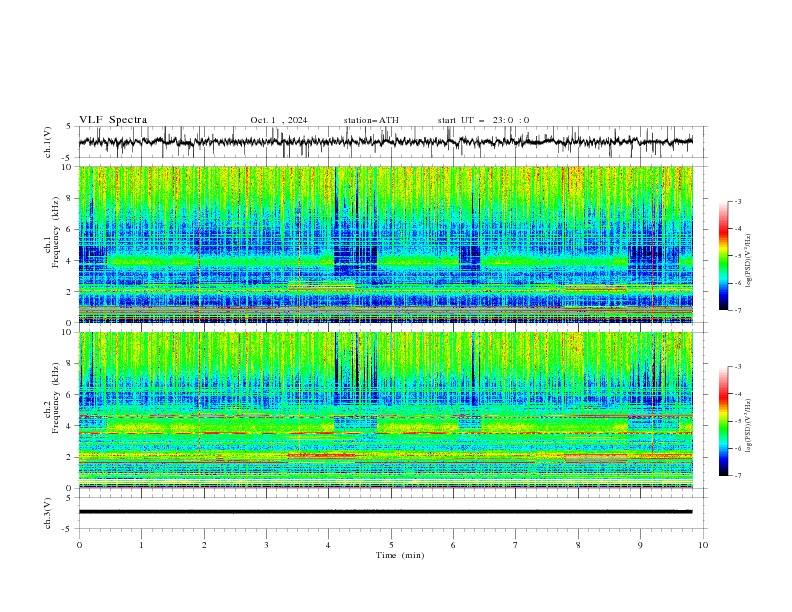Click inside the ch.1 spectrogram panel

click(386, 244)
